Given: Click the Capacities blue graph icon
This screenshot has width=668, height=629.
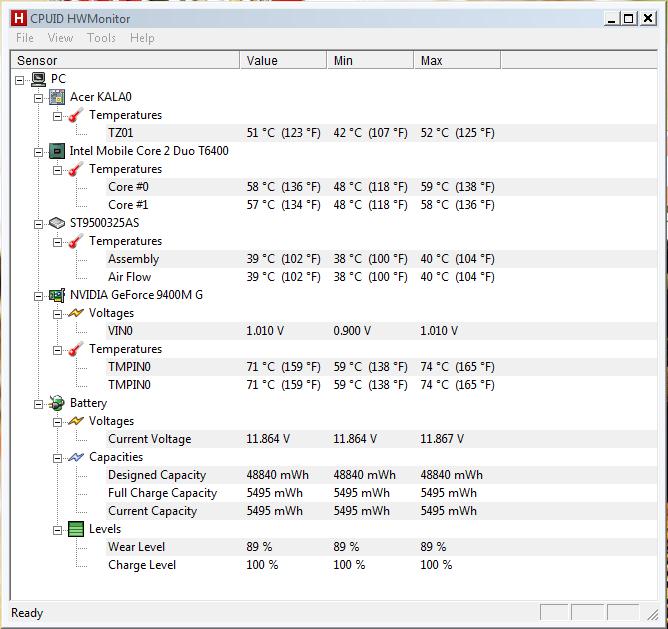Looking at the screenshot, I should [x=76, y=457].
